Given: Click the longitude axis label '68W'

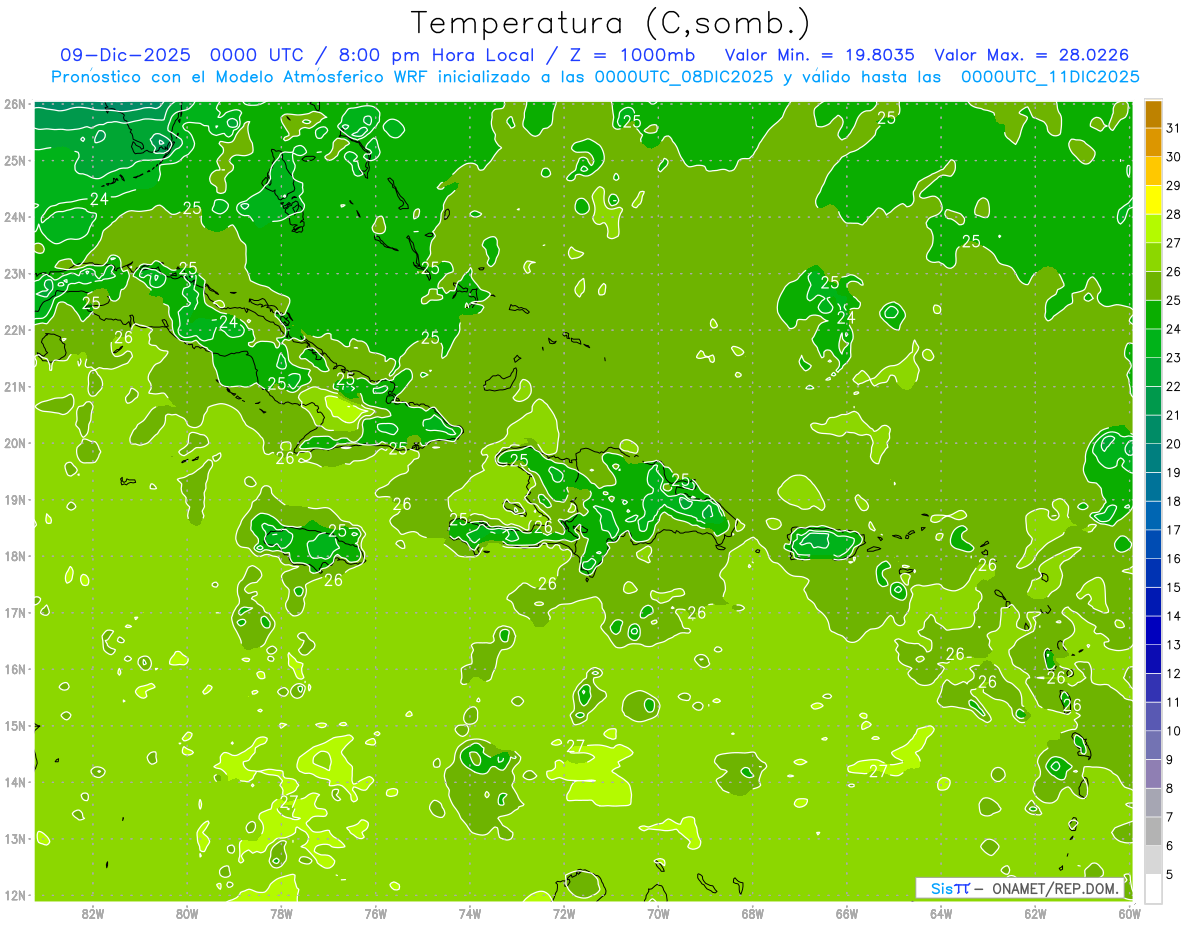Looking at the screenshot, I should pyautogui.click(x=753, y=913).
